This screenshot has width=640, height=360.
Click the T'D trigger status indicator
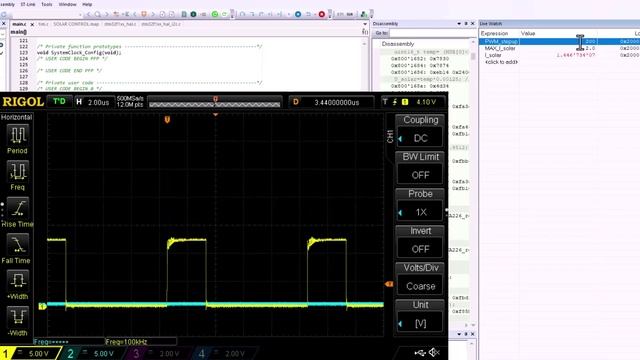point(59,101)
